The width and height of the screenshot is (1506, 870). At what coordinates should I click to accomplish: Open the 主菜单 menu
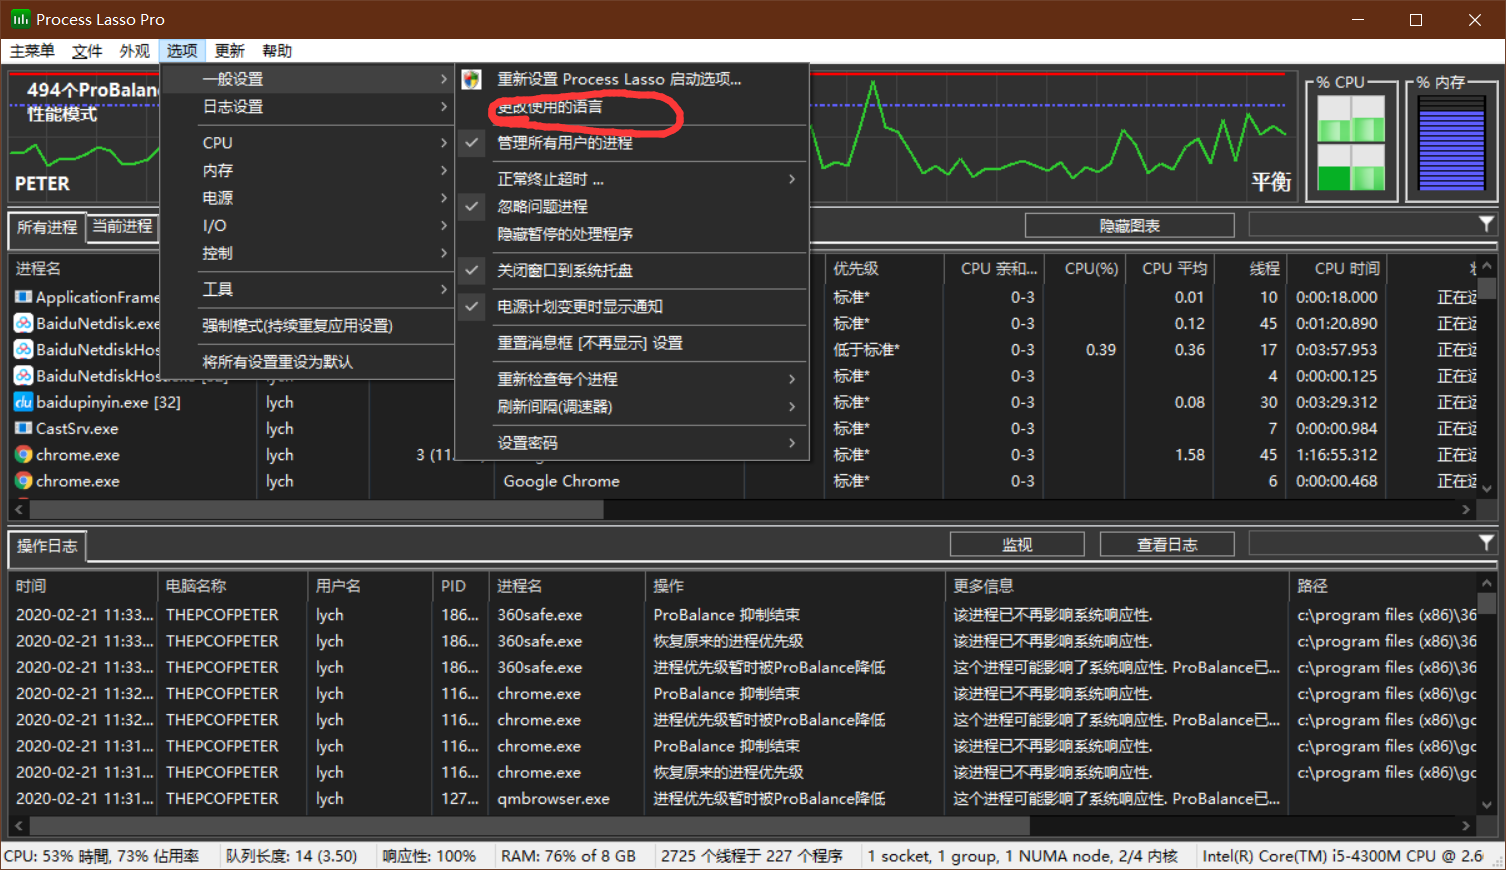[x=32, y=51]
